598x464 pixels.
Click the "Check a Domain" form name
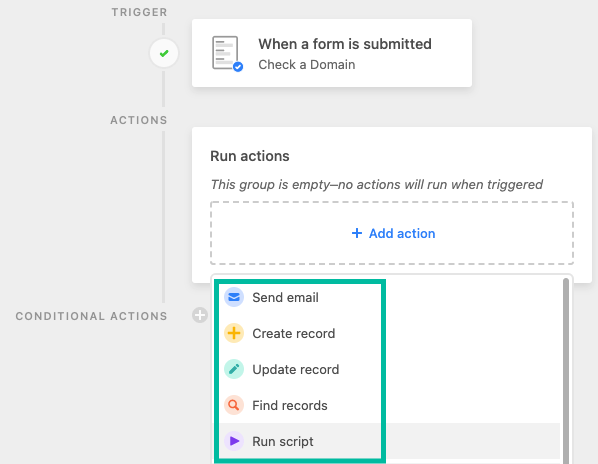pos(307,65)
